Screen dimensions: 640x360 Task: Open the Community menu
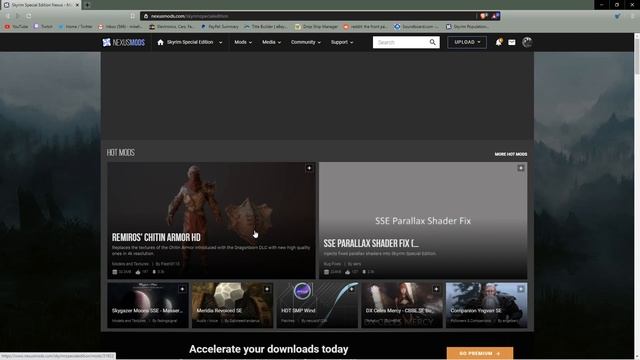pyautogui.click(x=305, y=42)
